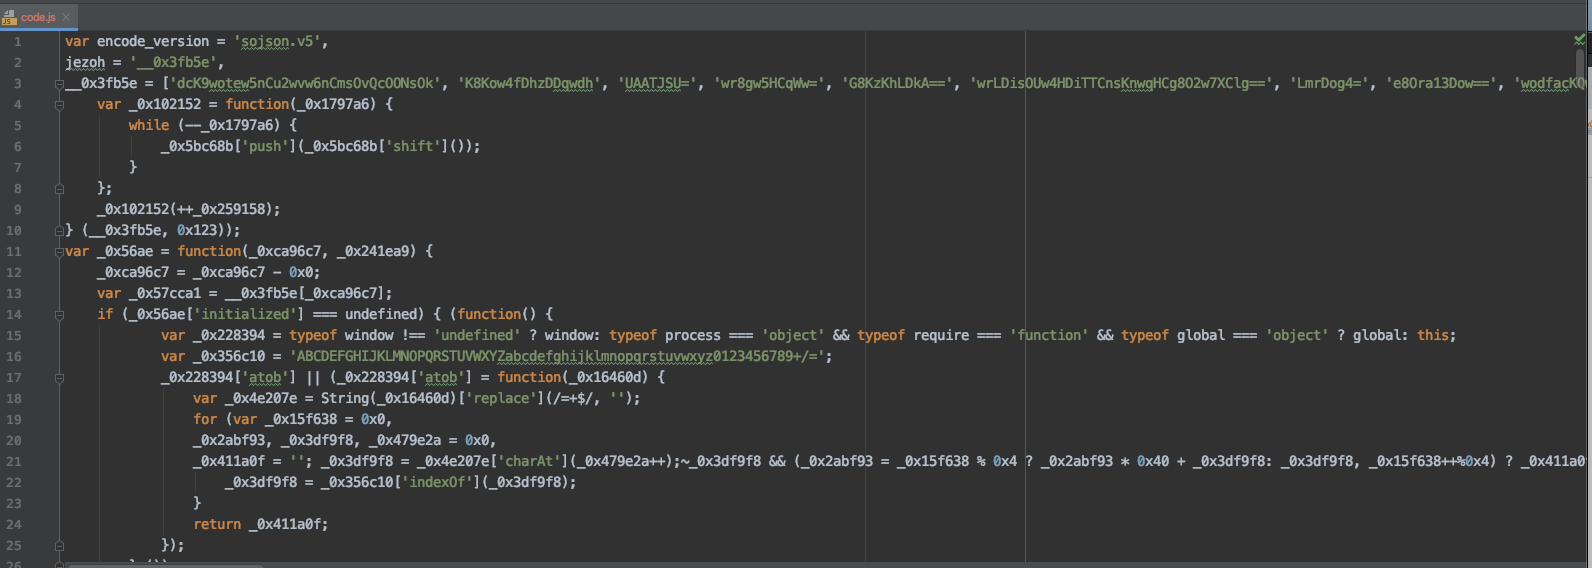
Task: Collapse the fold marker at line 3
Action: [59, 83]
